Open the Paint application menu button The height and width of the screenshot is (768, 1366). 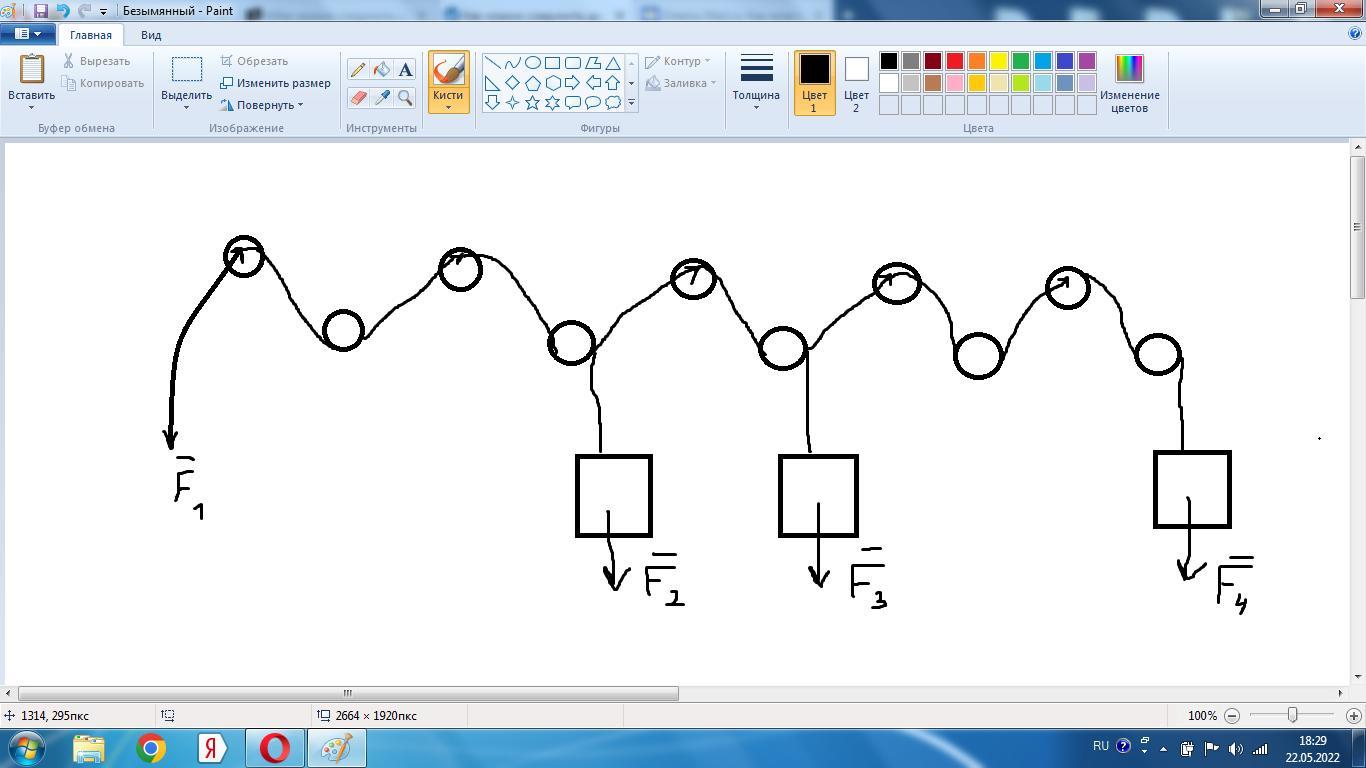27,33
